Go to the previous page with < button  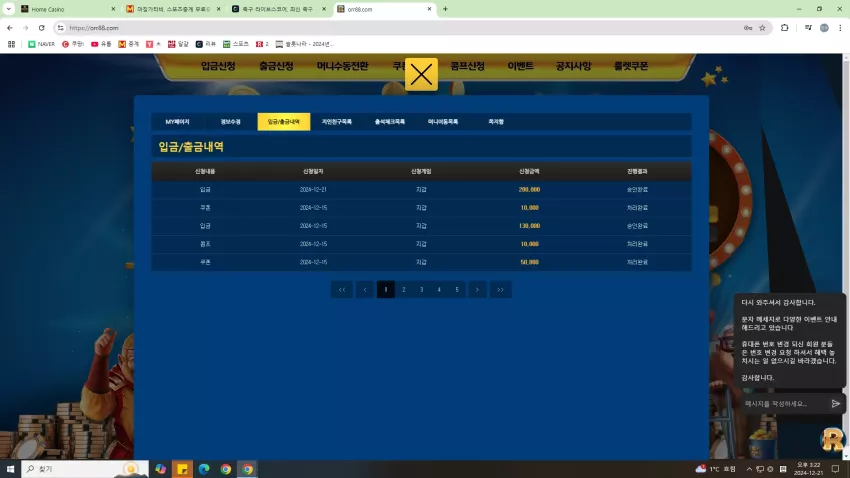pyautogui.click(x=365, y=289)
